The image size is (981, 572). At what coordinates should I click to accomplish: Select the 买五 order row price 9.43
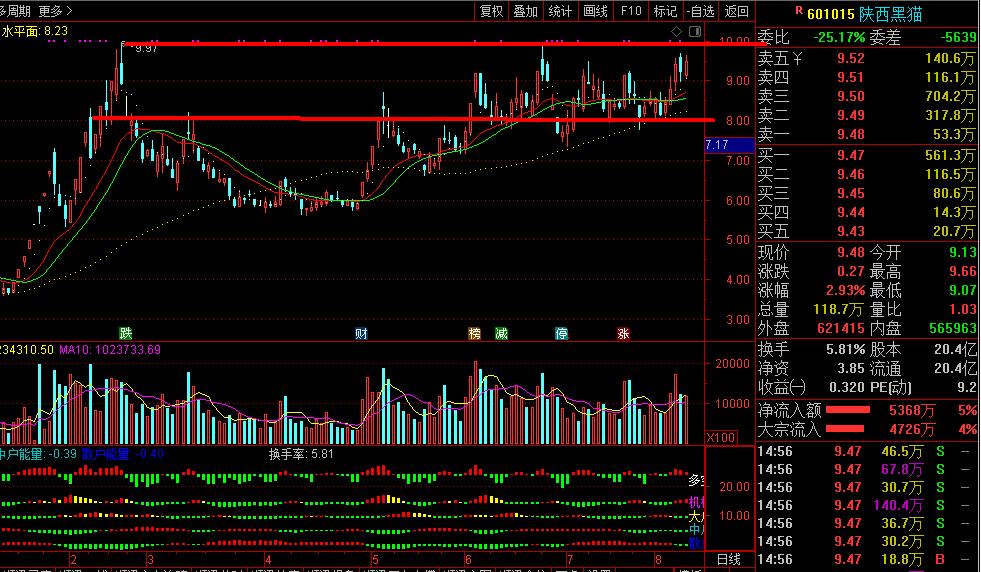(851, 231)
